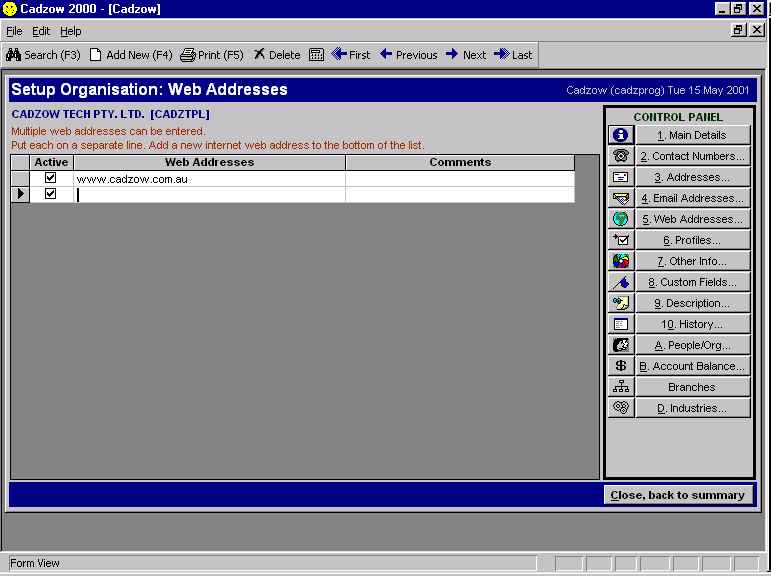Open the File menu
The height and width of the screenshot is (576, 771).
14,31
